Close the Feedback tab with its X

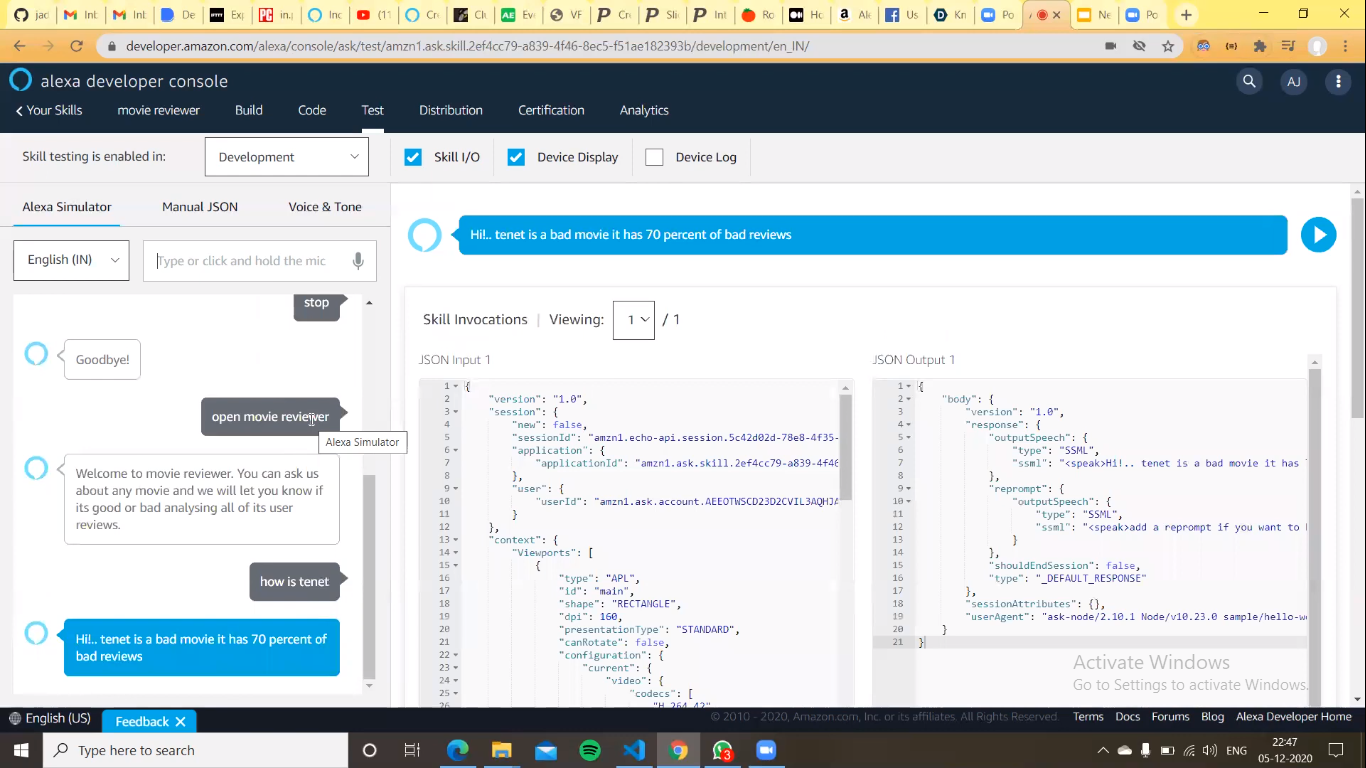tap(180, 721)
